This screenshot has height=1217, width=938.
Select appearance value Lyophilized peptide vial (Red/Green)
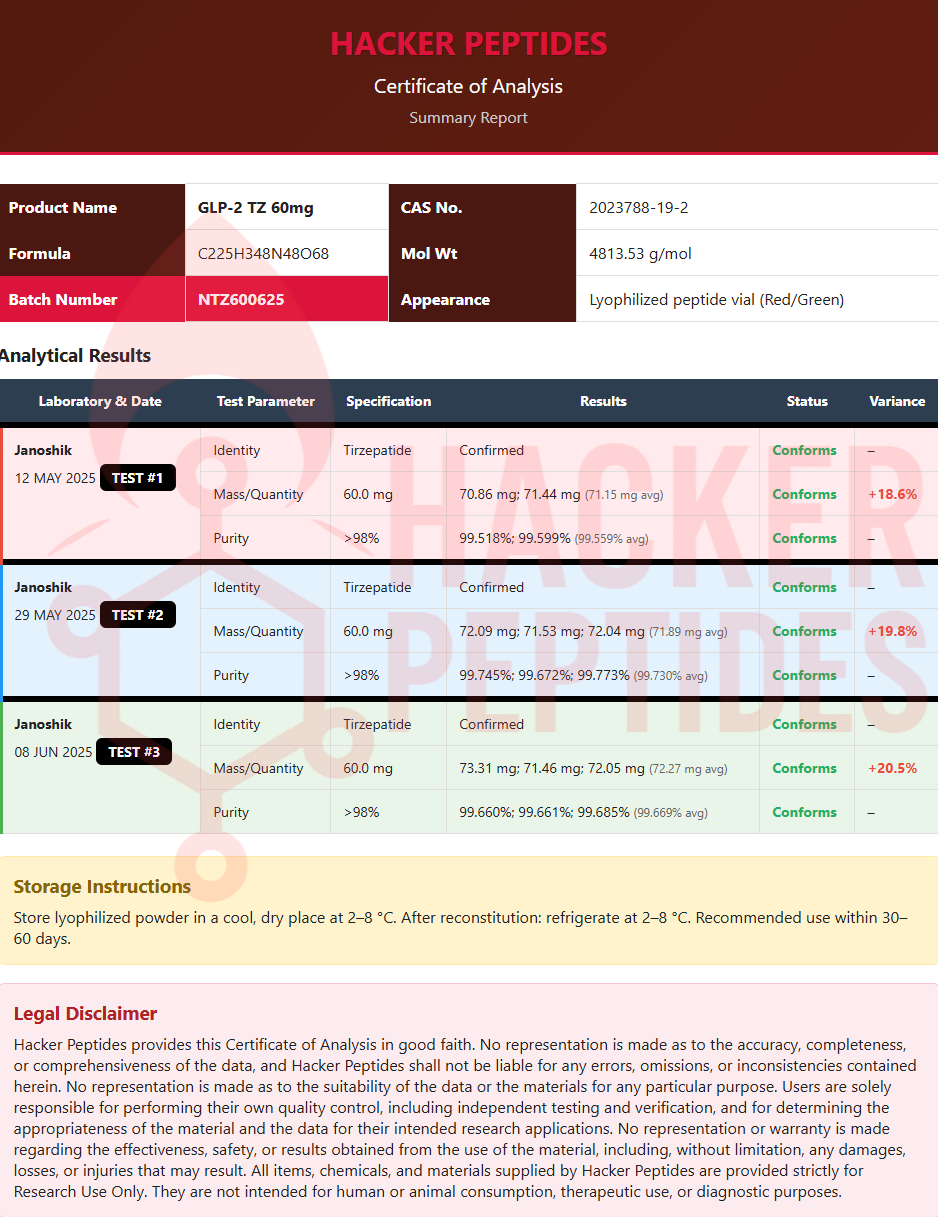(x=717, y=300)
